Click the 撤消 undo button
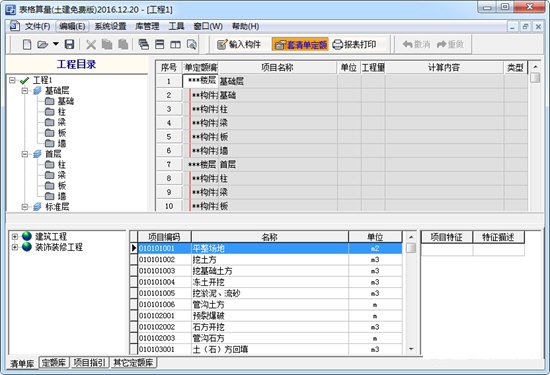The image size is (550, 375). pyautogui.click(x=416, y=45)
